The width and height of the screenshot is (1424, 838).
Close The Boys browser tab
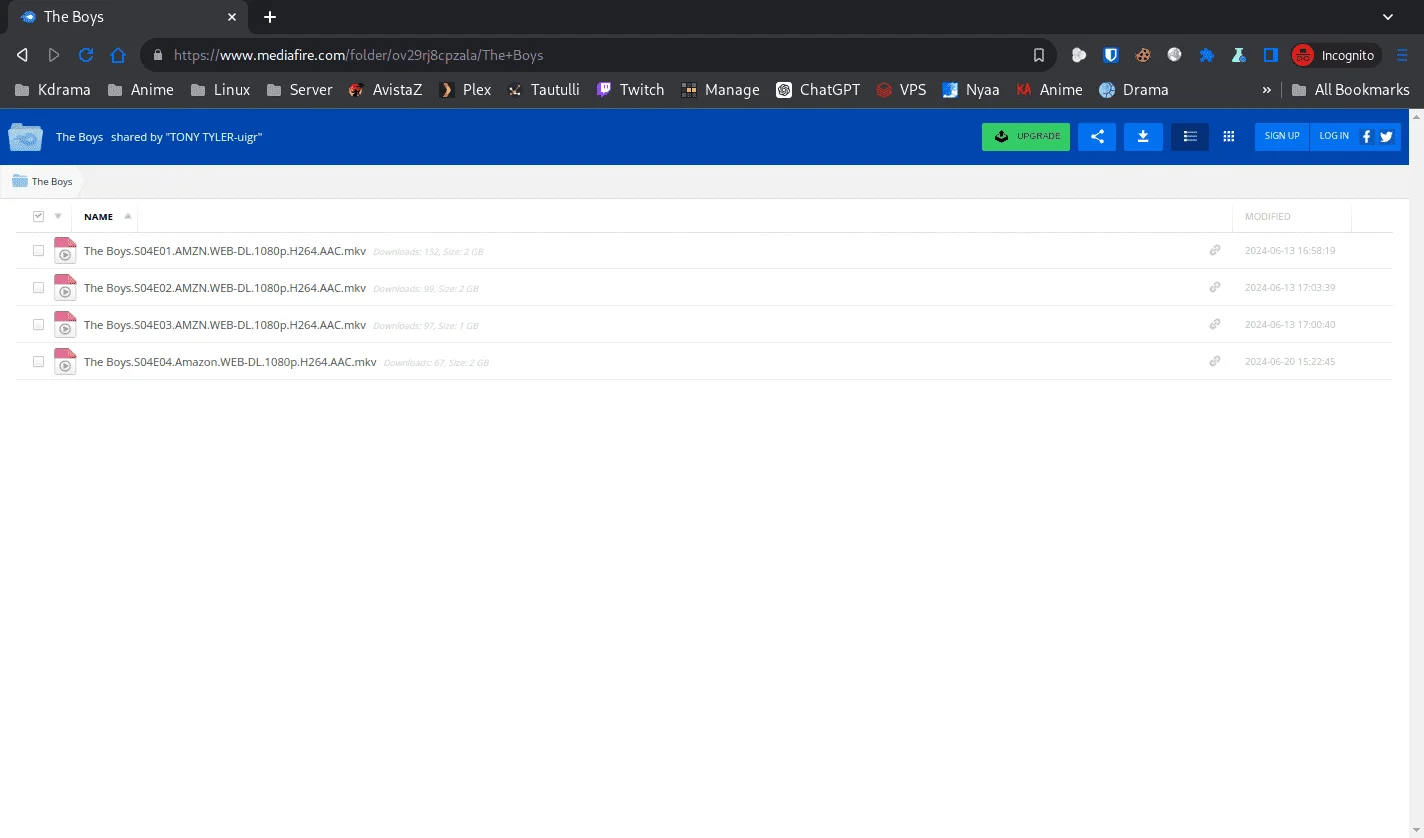(231, 17)
